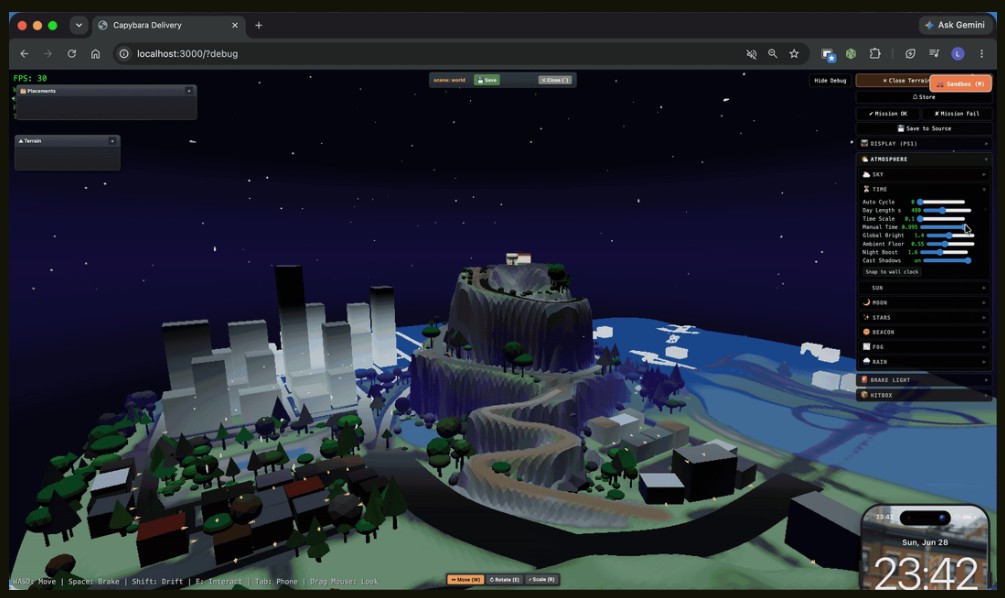This screenshot has width=1005, height=598.
Task: Select the Move (W) gizmo mode
Action: point(466,579)
